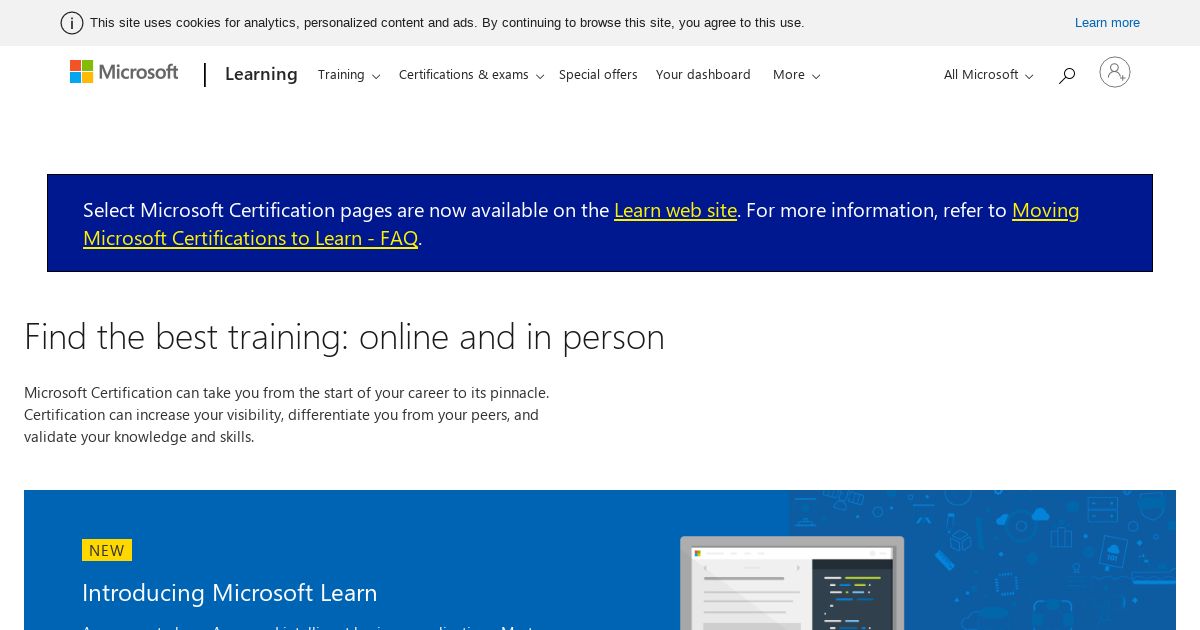Click the laptop illustration in banner
This screenshot has height=630, width=1200.
(792, 584)
